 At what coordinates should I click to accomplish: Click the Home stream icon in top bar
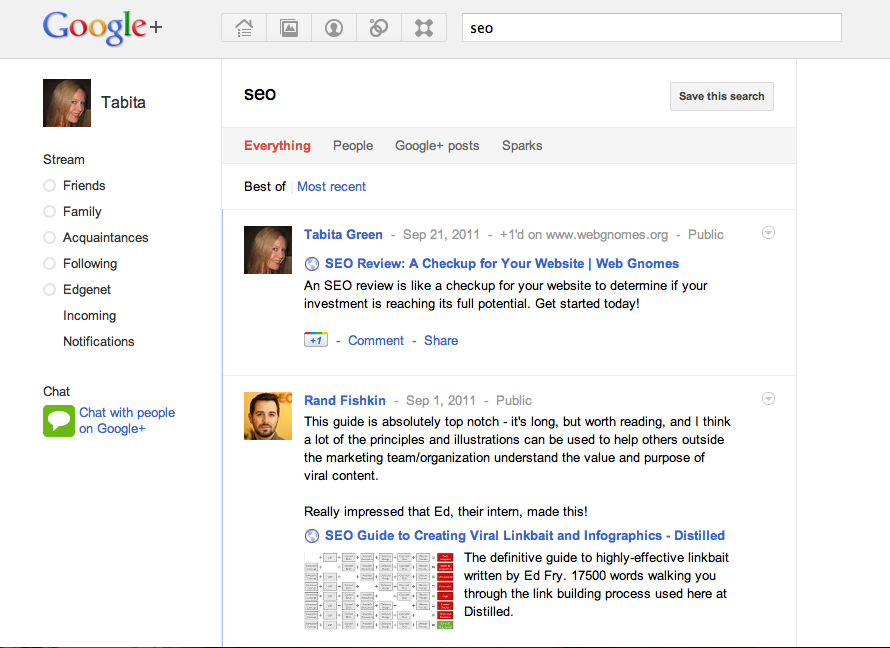pyautogui.click(x=244, y=28)
